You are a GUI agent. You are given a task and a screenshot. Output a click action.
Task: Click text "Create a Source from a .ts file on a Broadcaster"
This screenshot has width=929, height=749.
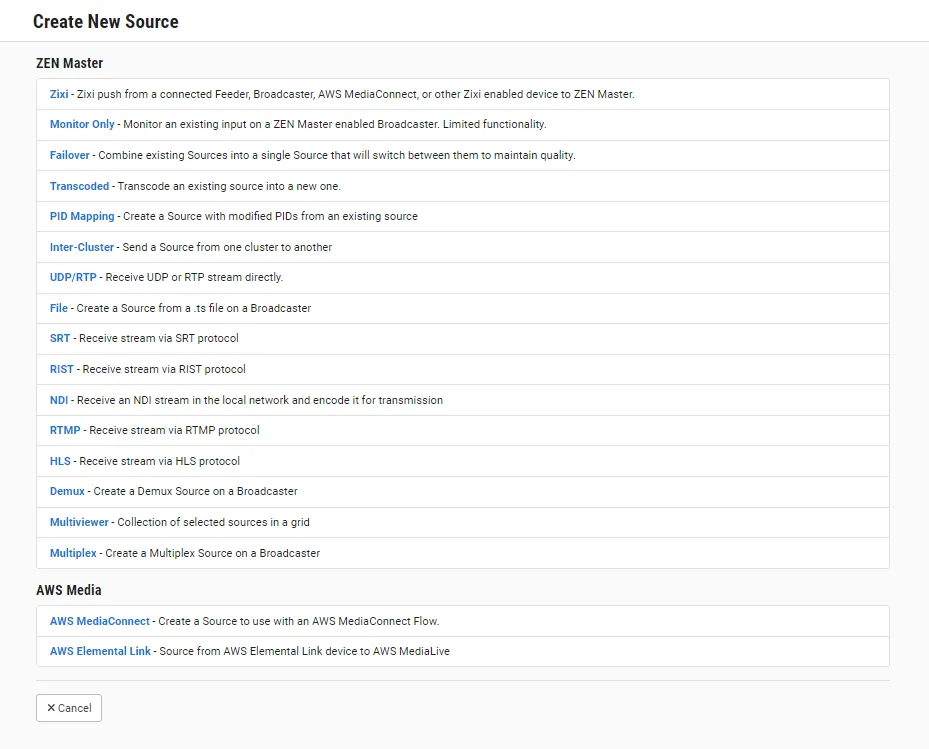click(x=194, y=308)
